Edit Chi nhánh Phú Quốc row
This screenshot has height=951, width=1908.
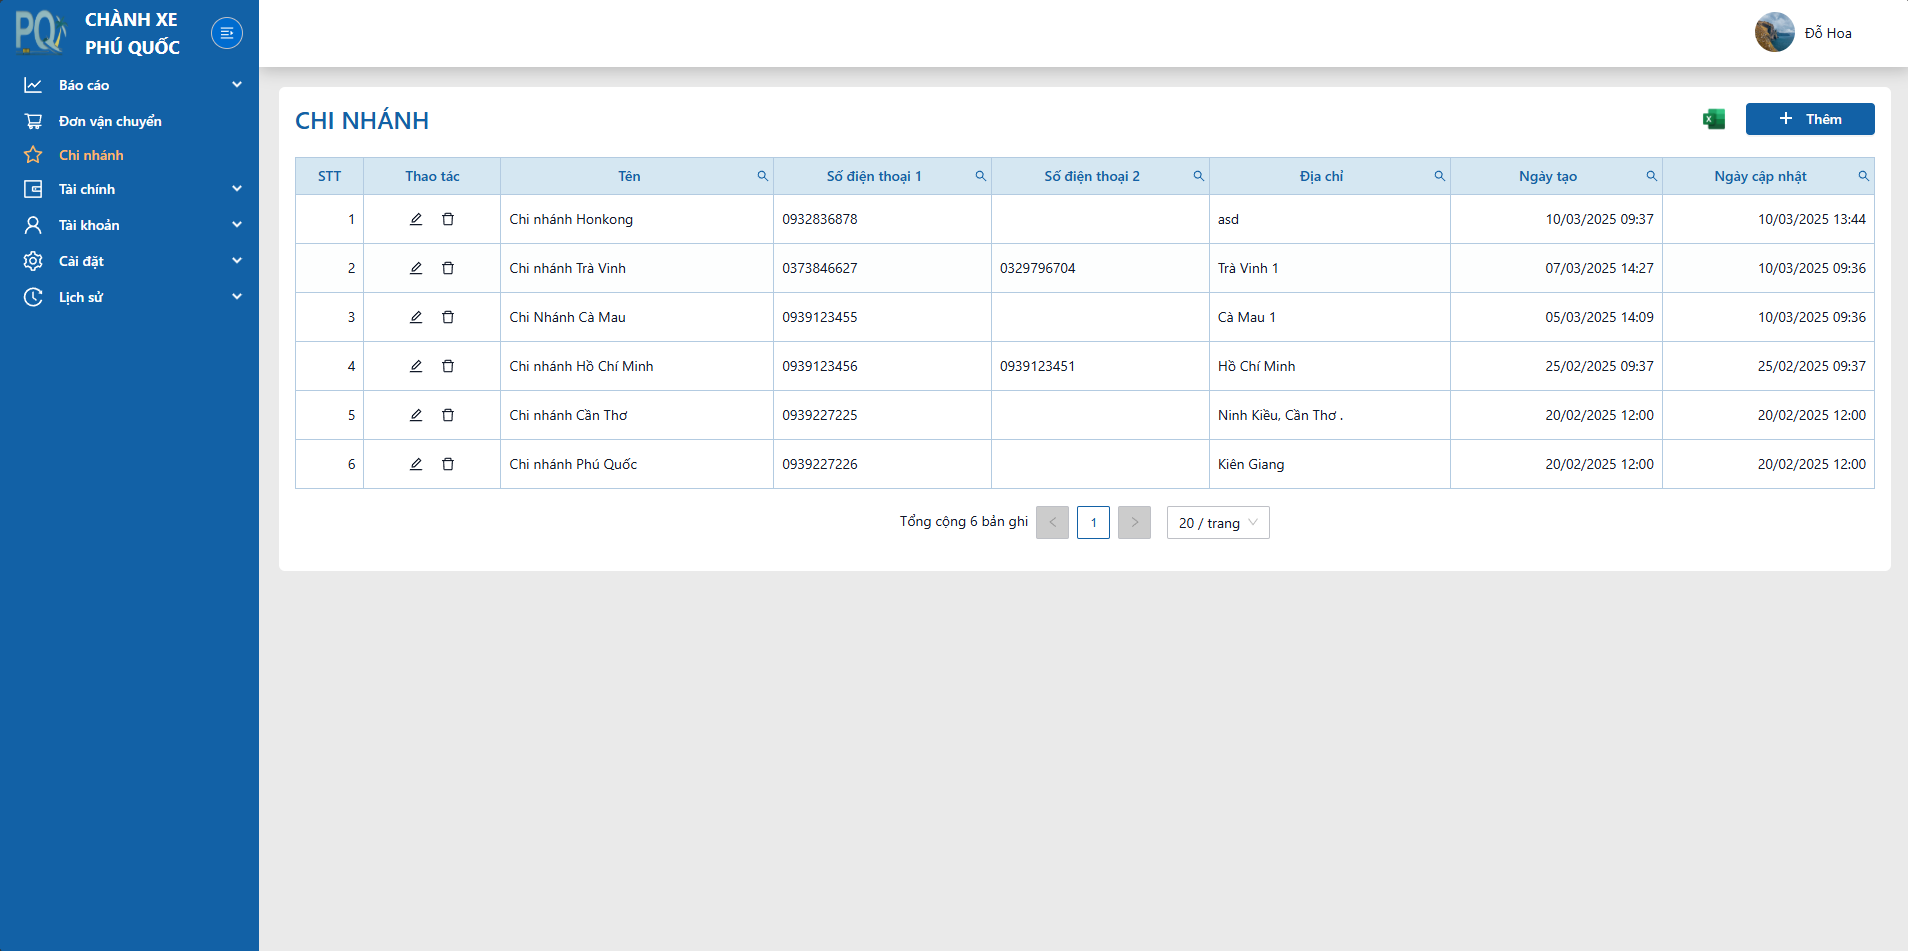coord(416,464)
